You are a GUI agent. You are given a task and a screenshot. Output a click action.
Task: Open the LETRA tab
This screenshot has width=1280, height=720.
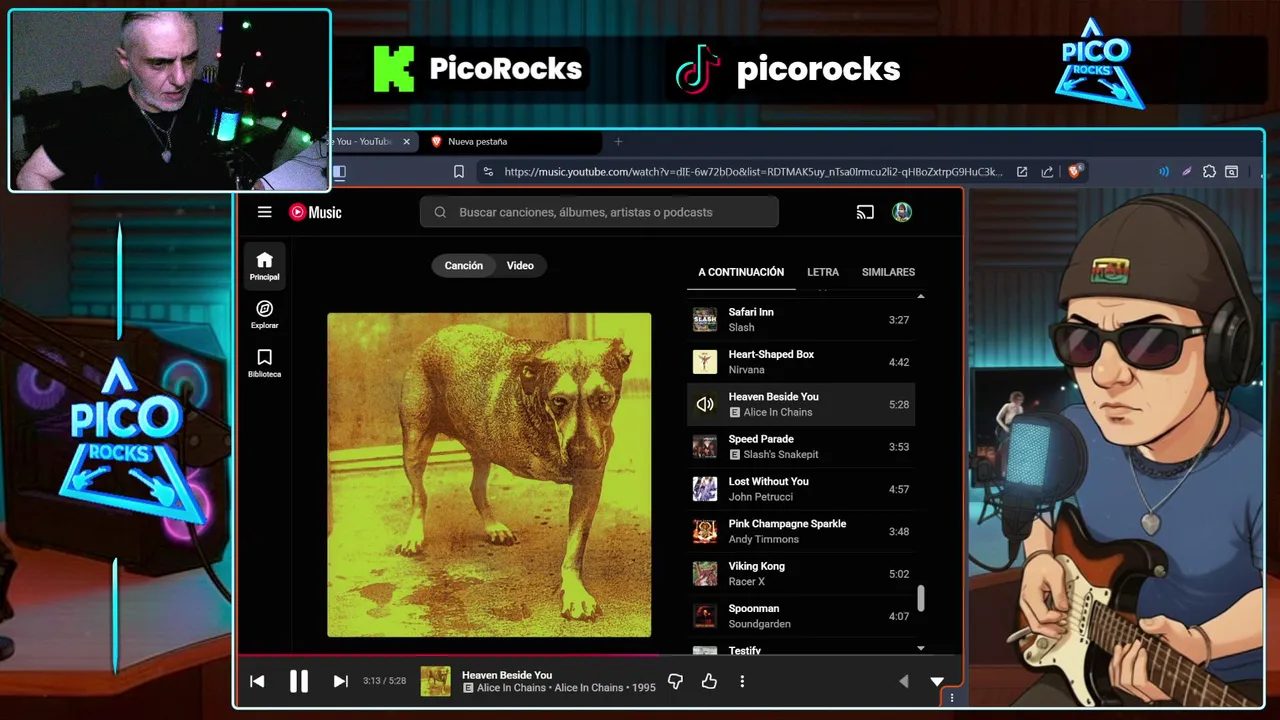pos(823,272)
